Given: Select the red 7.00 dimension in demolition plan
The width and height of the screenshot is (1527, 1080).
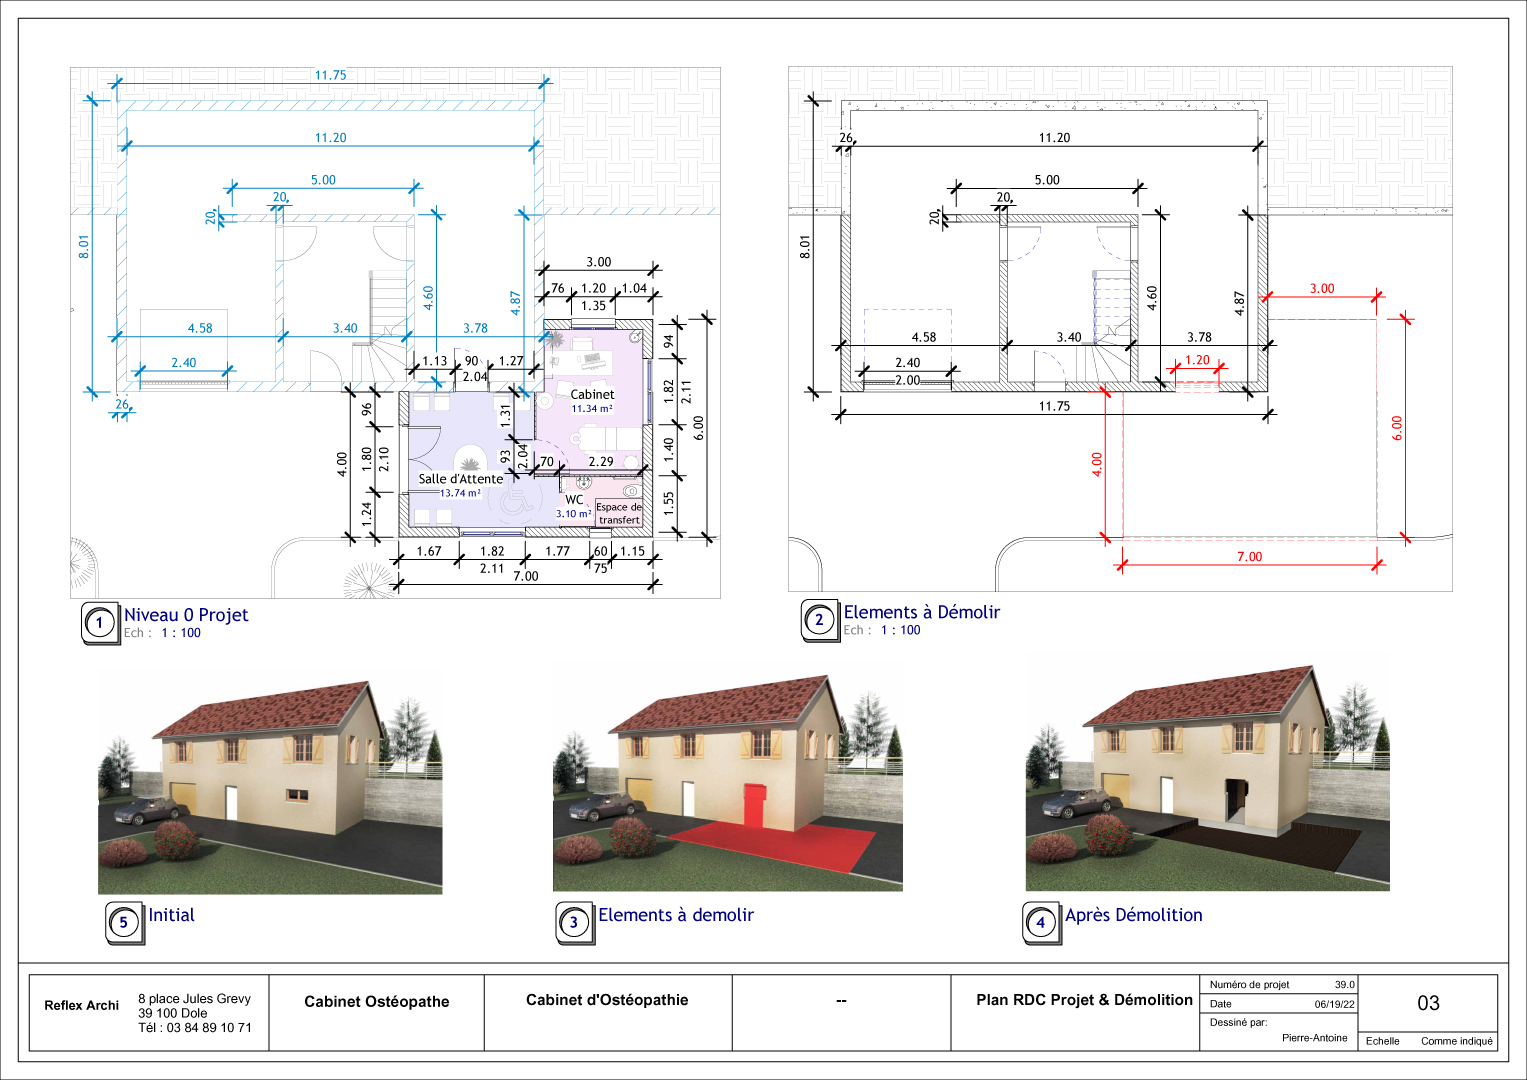Looking at the screenshot, I should pyautogui.click(x=1249, y=557).
